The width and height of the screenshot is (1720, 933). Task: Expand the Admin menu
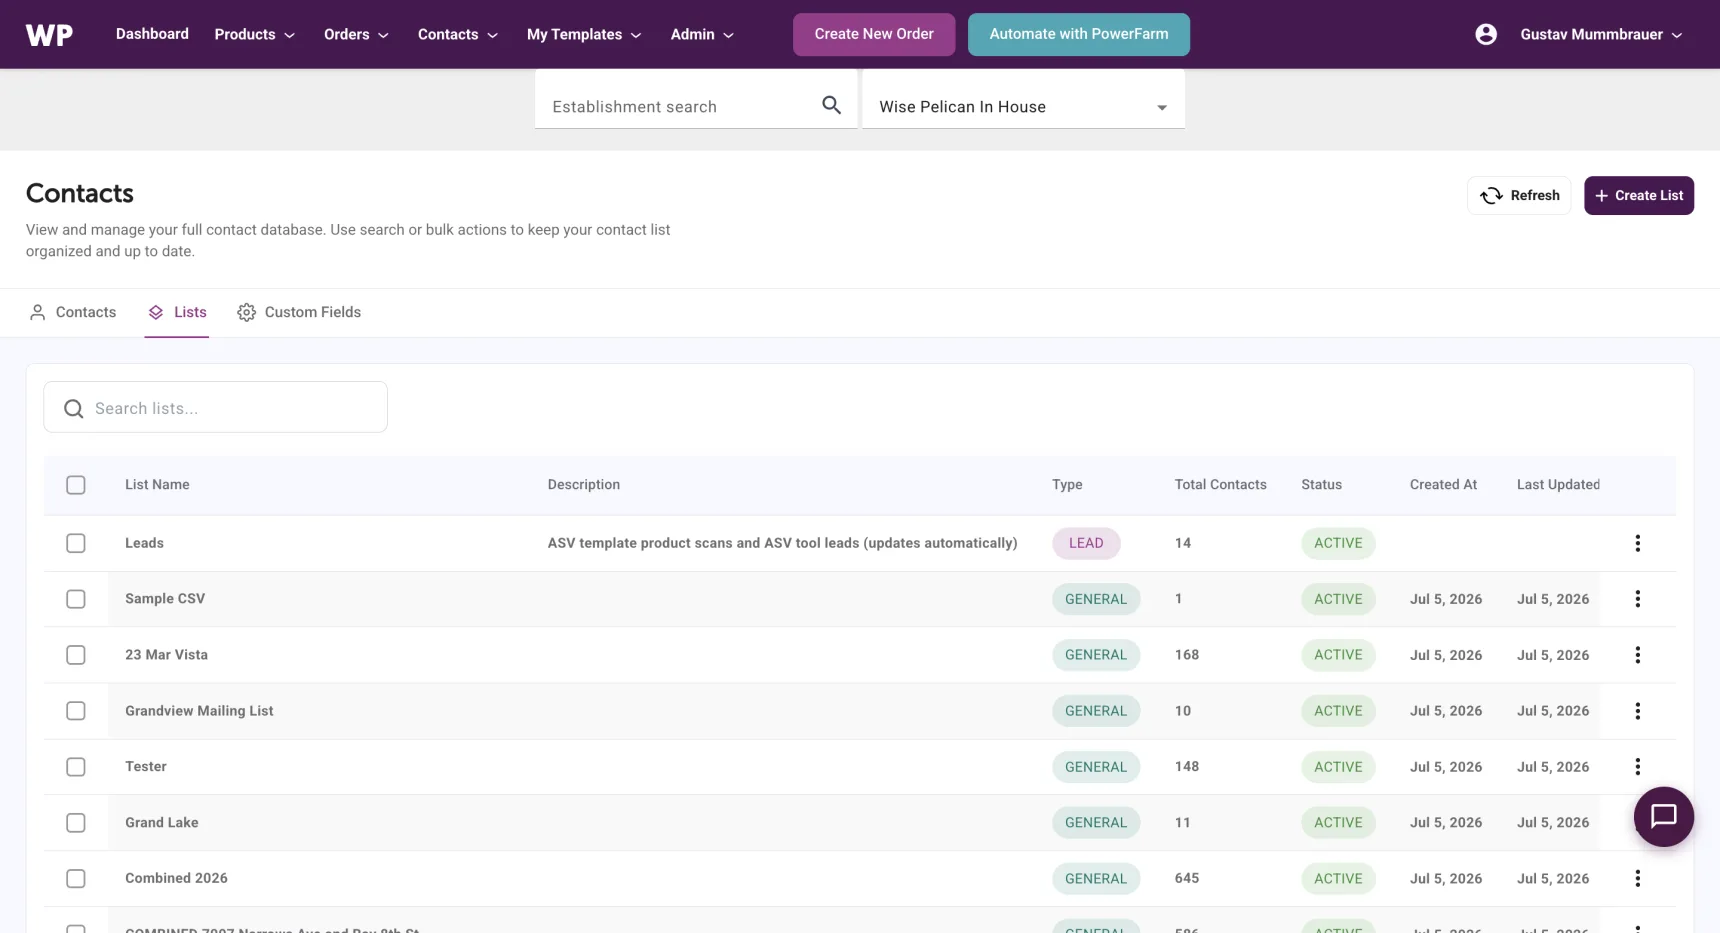[702, 34]
